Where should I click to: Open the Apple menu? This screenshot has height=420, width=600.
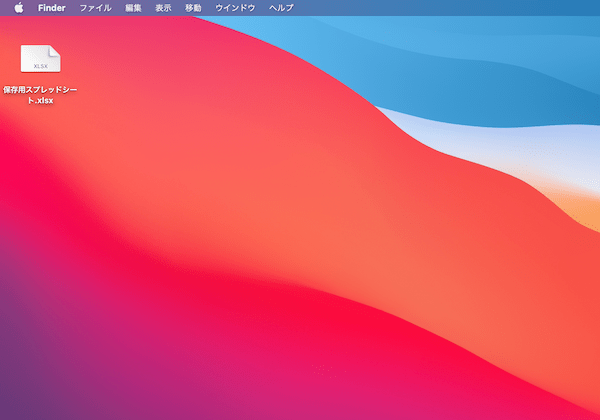pos(19,8)
